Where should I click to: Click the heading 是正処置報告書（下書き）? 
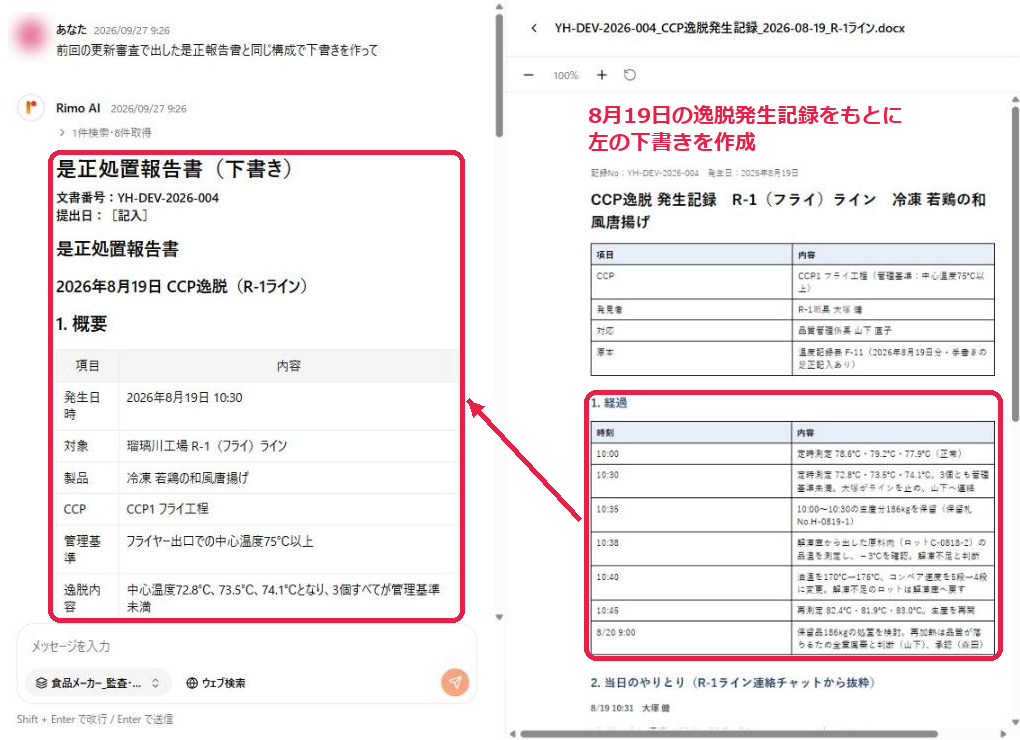coord(174,169)
